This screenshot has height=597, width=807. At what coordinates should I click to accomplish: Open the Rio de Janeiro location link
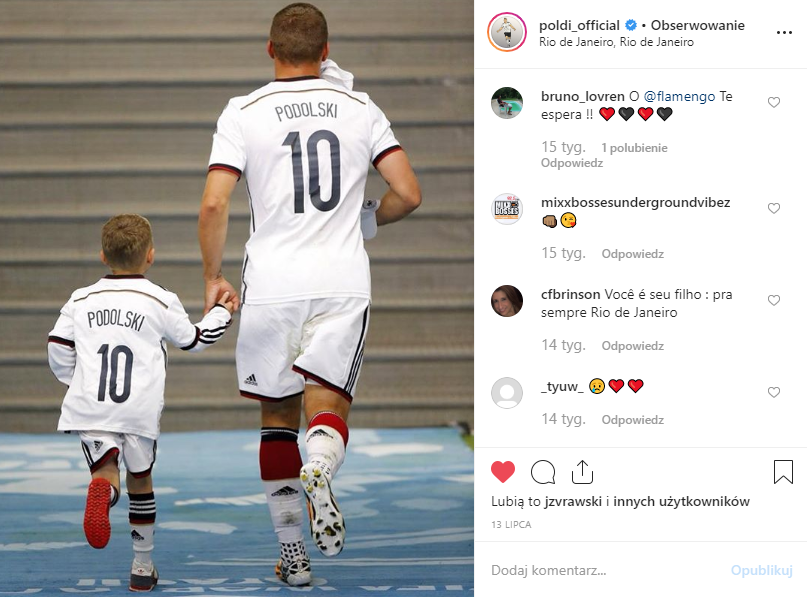(x=616, y=42)
